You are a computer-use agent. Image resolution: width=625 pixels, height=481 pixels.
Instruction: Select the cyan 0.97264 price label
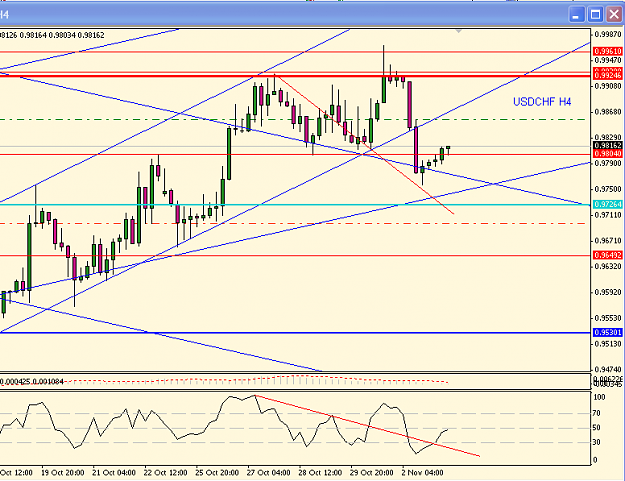(x=608, y=204)
